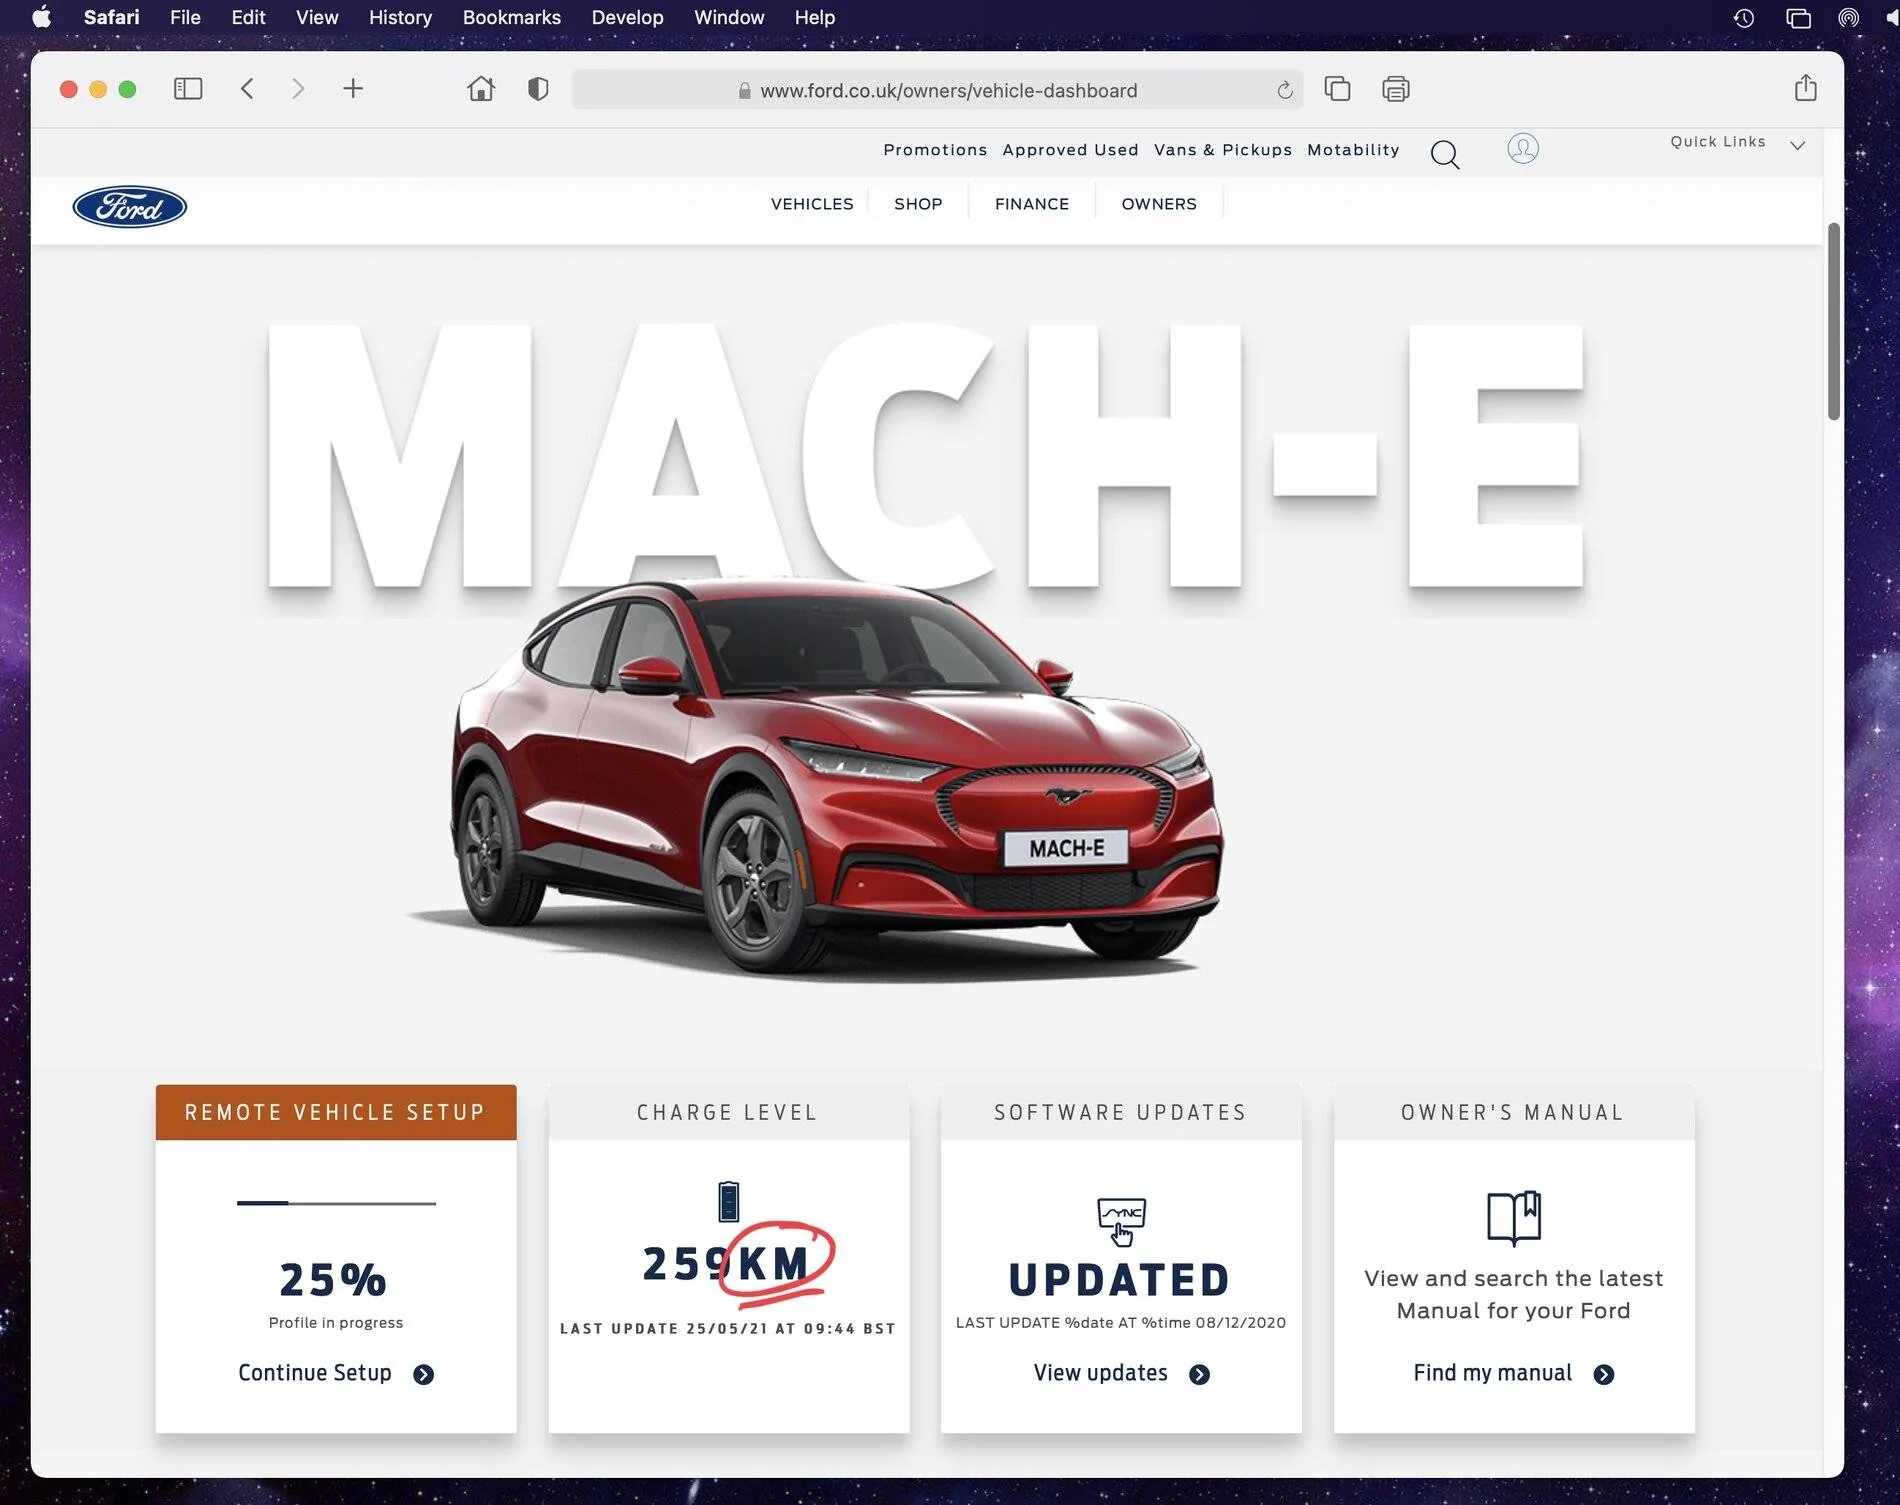Open the Help menu
This screenshot has height=1505, width=1900.
click(814, 17)
